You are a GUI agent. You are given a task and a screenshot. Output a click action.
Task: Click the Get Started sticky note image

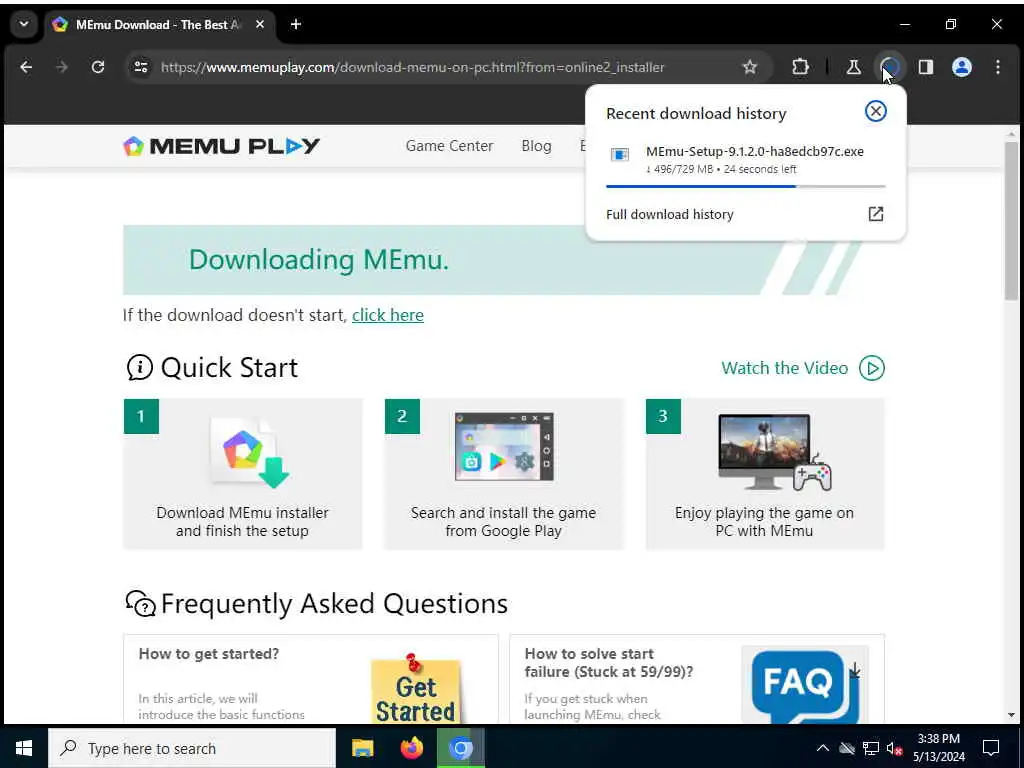[415, 688]
